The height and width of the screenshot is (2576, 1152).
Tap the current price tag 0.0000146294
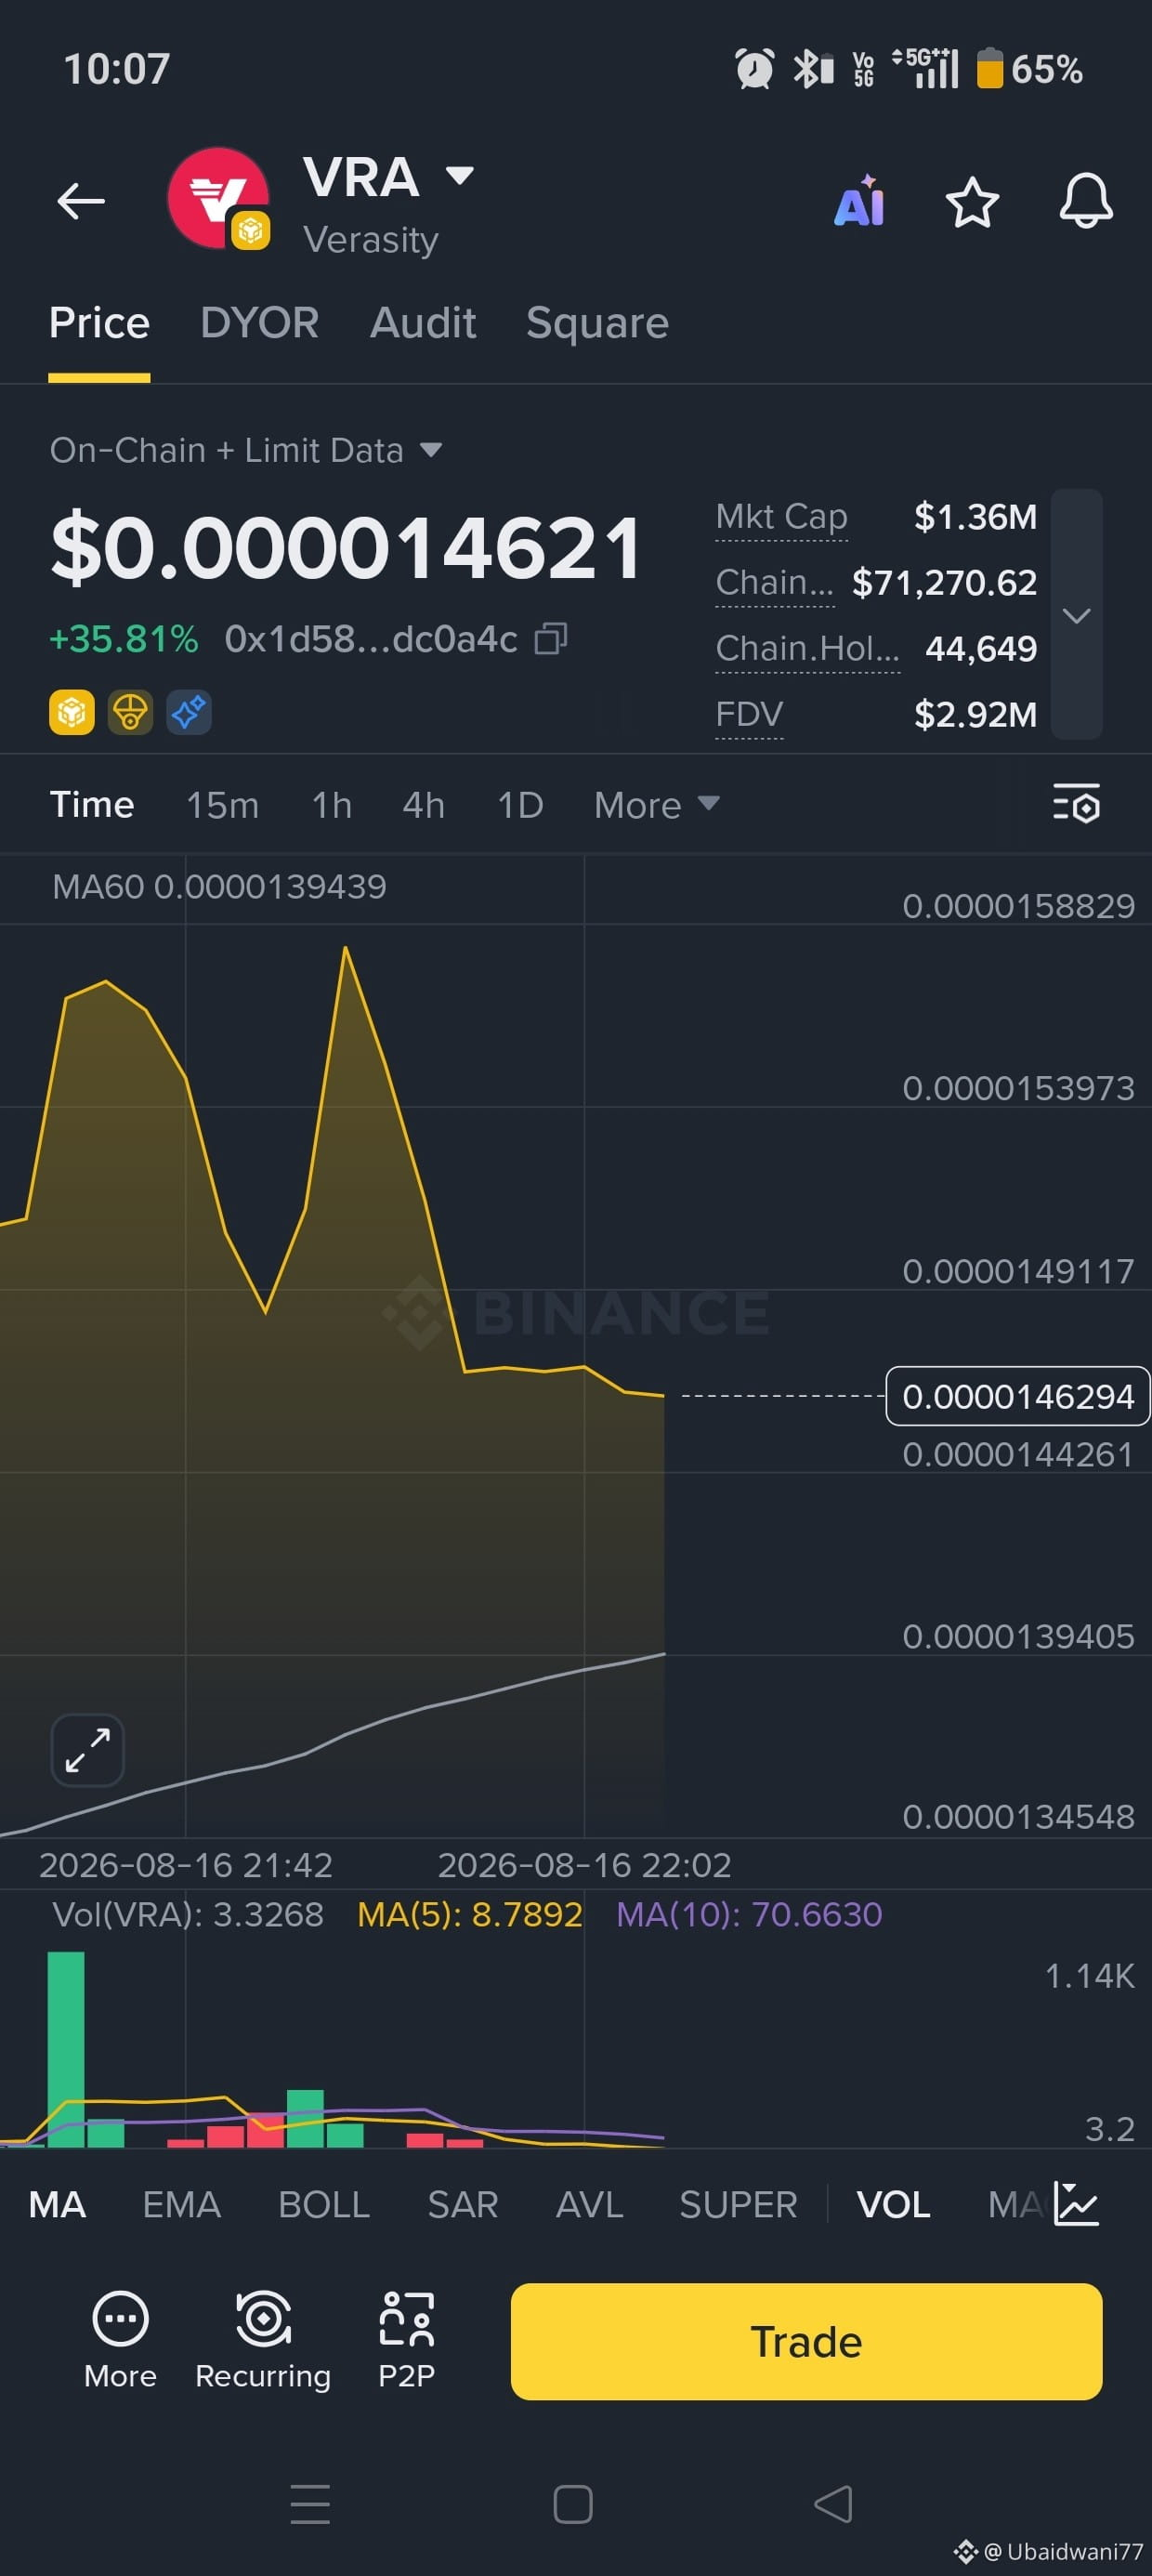click(x=1018, y=1396)
